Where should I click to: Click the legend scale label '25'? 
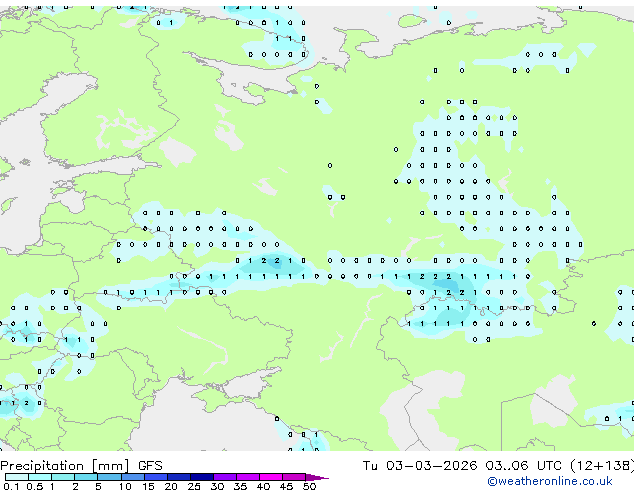click(x=194, y=486)
